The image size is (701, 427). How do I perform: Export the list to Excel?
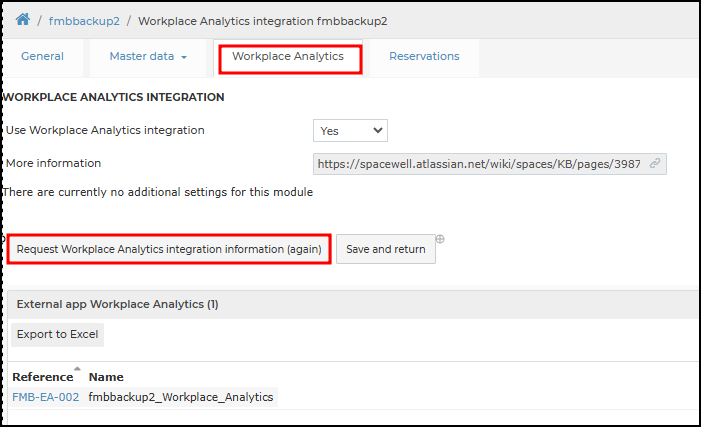click(x=58, y=334)
